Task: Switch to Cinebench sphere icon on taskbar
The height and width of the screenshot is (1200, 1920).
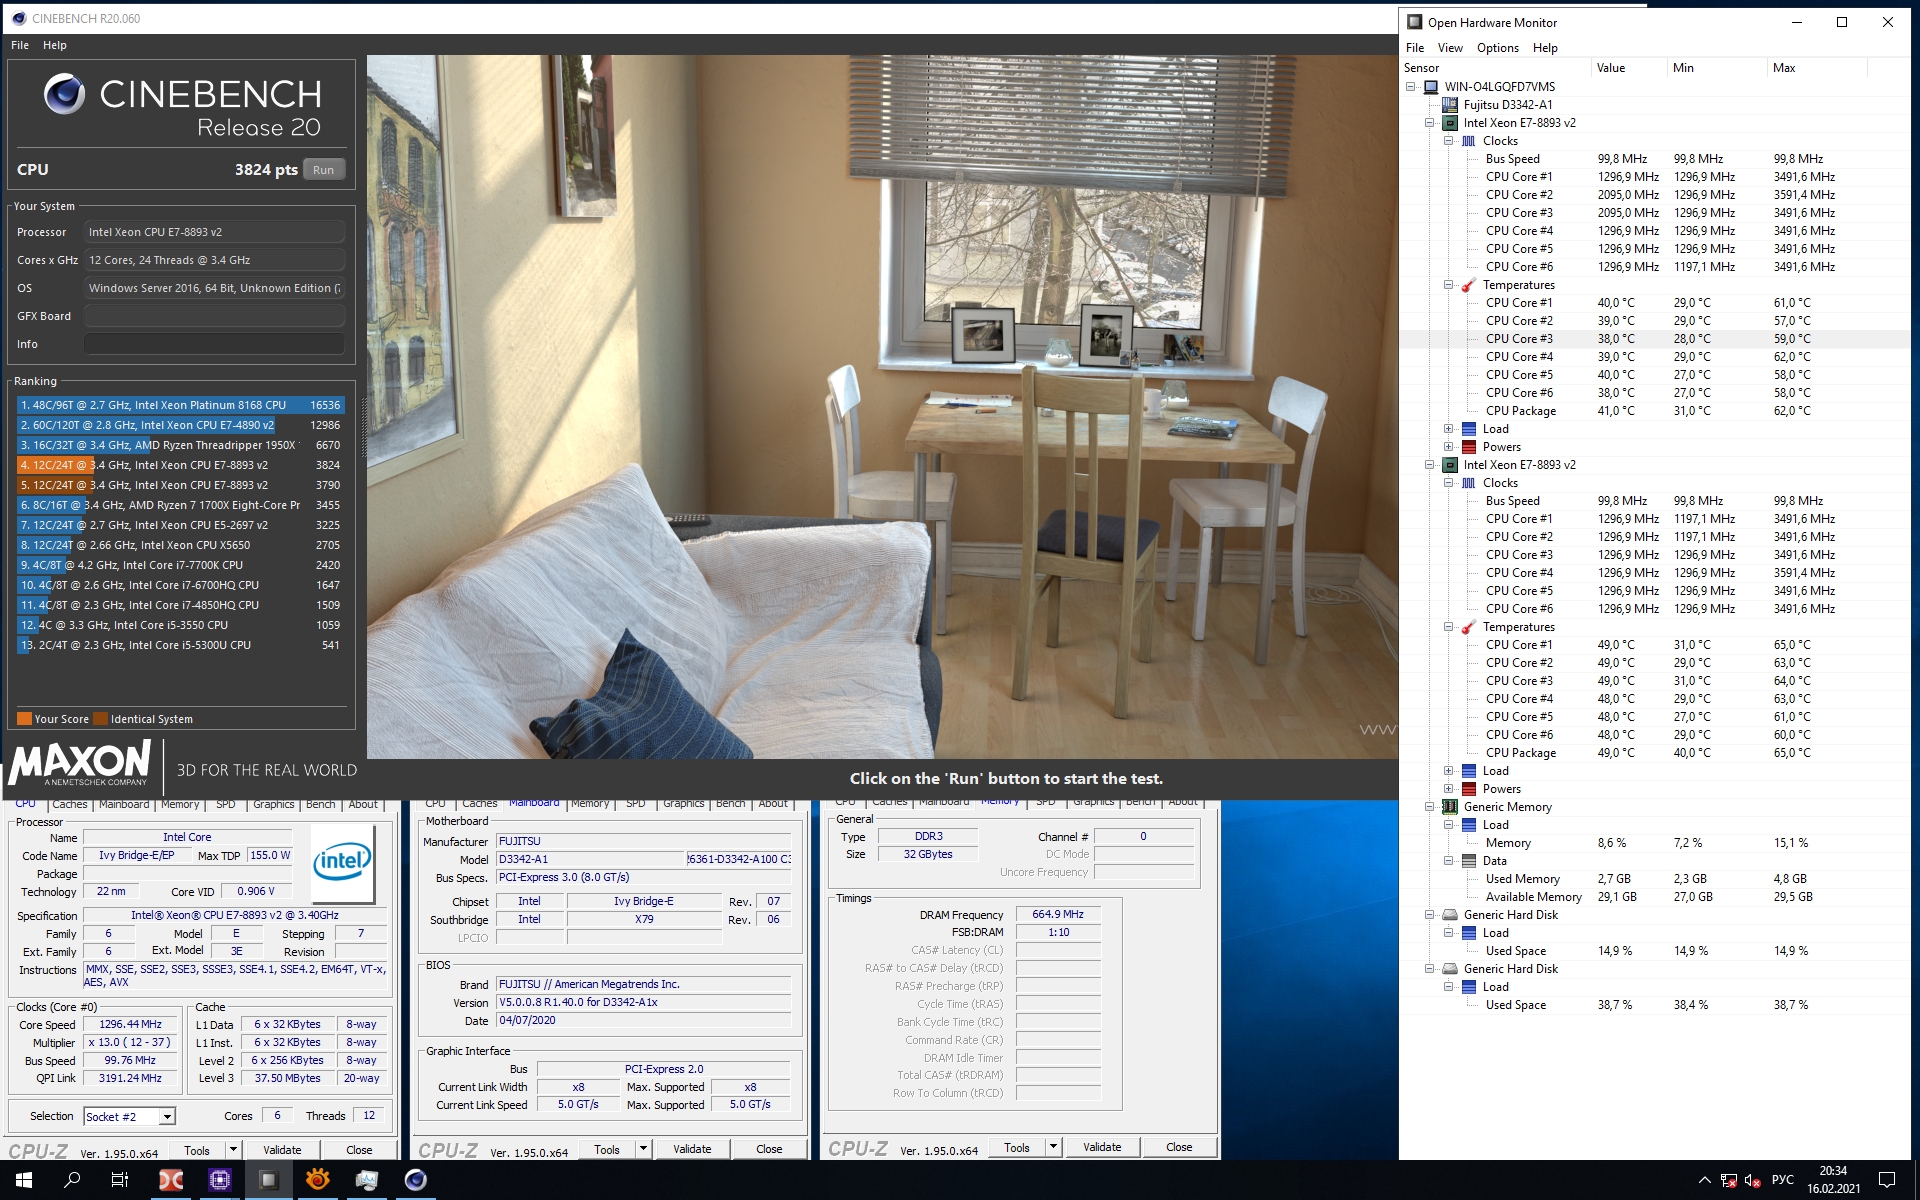Action: pyautogui.click(x=415, y=1180)
